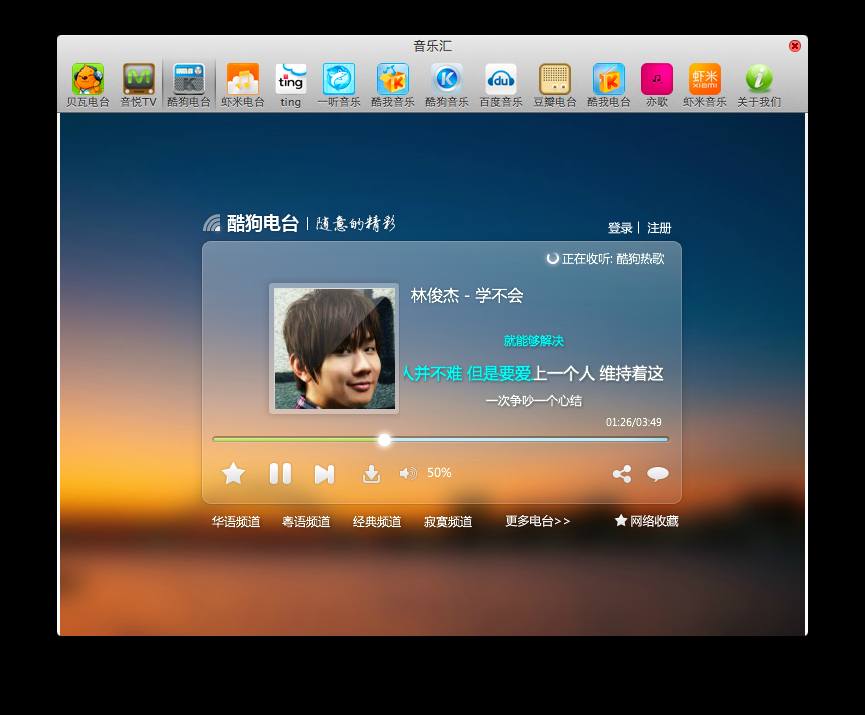Click the progress bar slider knob
Image resolution: width=865 pixels, height=715 pixels.
point(385,440)
